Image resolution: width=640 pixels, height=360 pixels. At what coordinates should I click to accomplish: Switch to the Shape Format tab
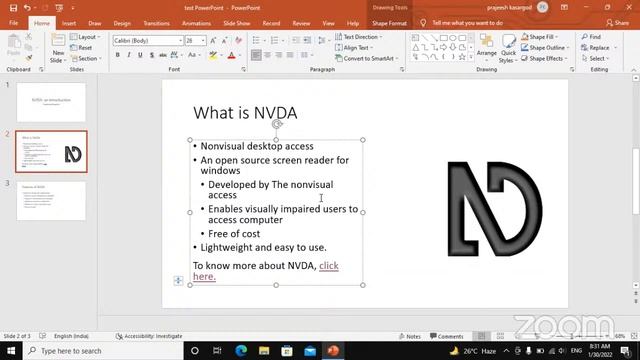click(389, 23)
